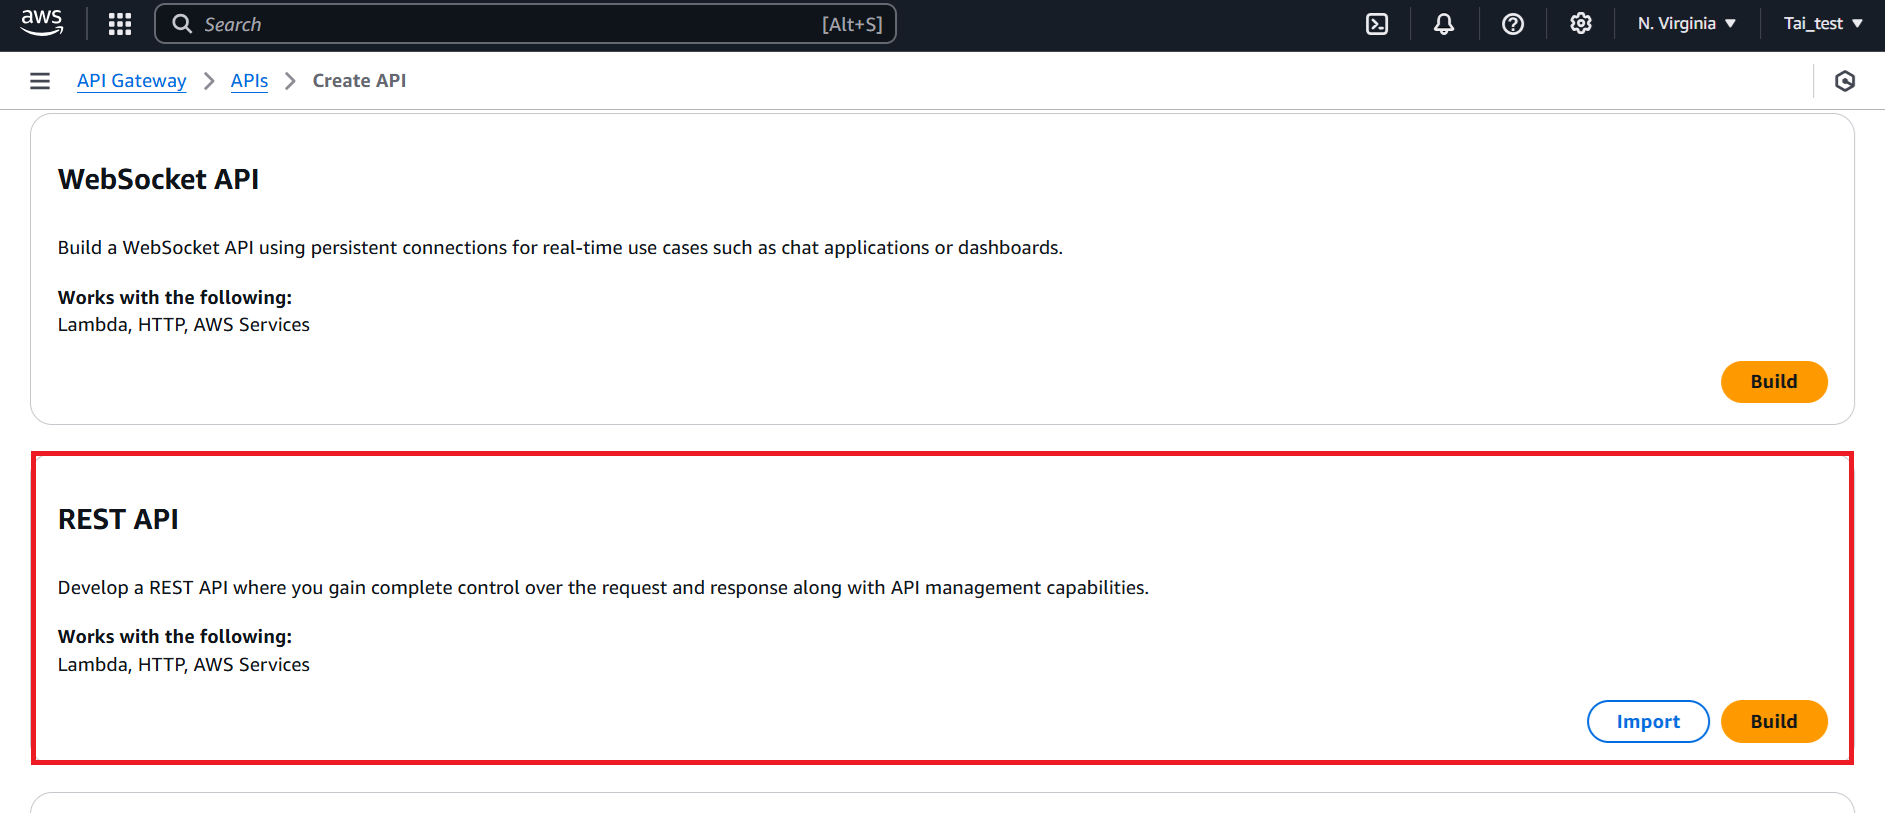Viewport: 1885px width, 813px height.
Task: Click the Create API breadcrumb text
Action: point(359,81)
